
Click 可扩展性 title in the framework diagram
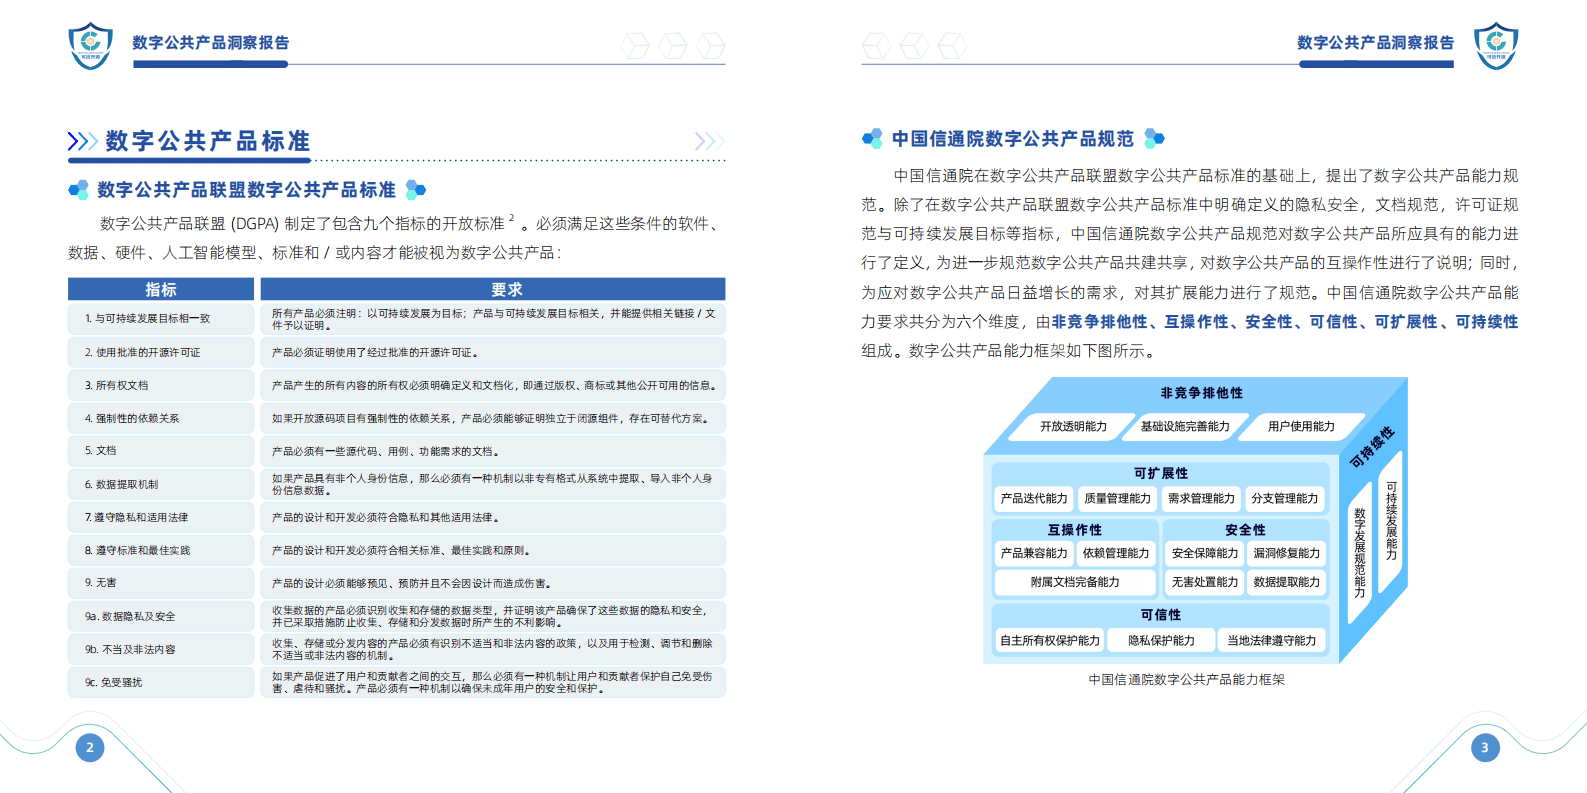pos(1161,473)
